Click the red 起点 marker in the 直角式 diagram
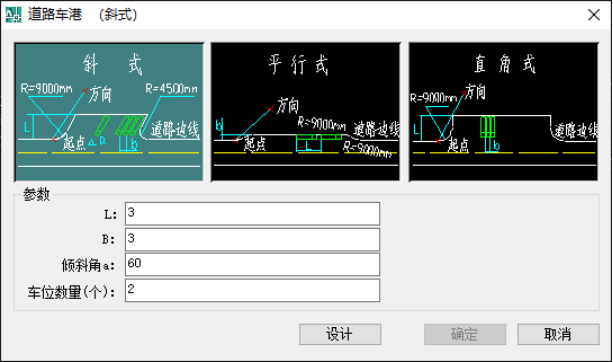Screen dimensions: 613x362 click(x=439, y=141)
